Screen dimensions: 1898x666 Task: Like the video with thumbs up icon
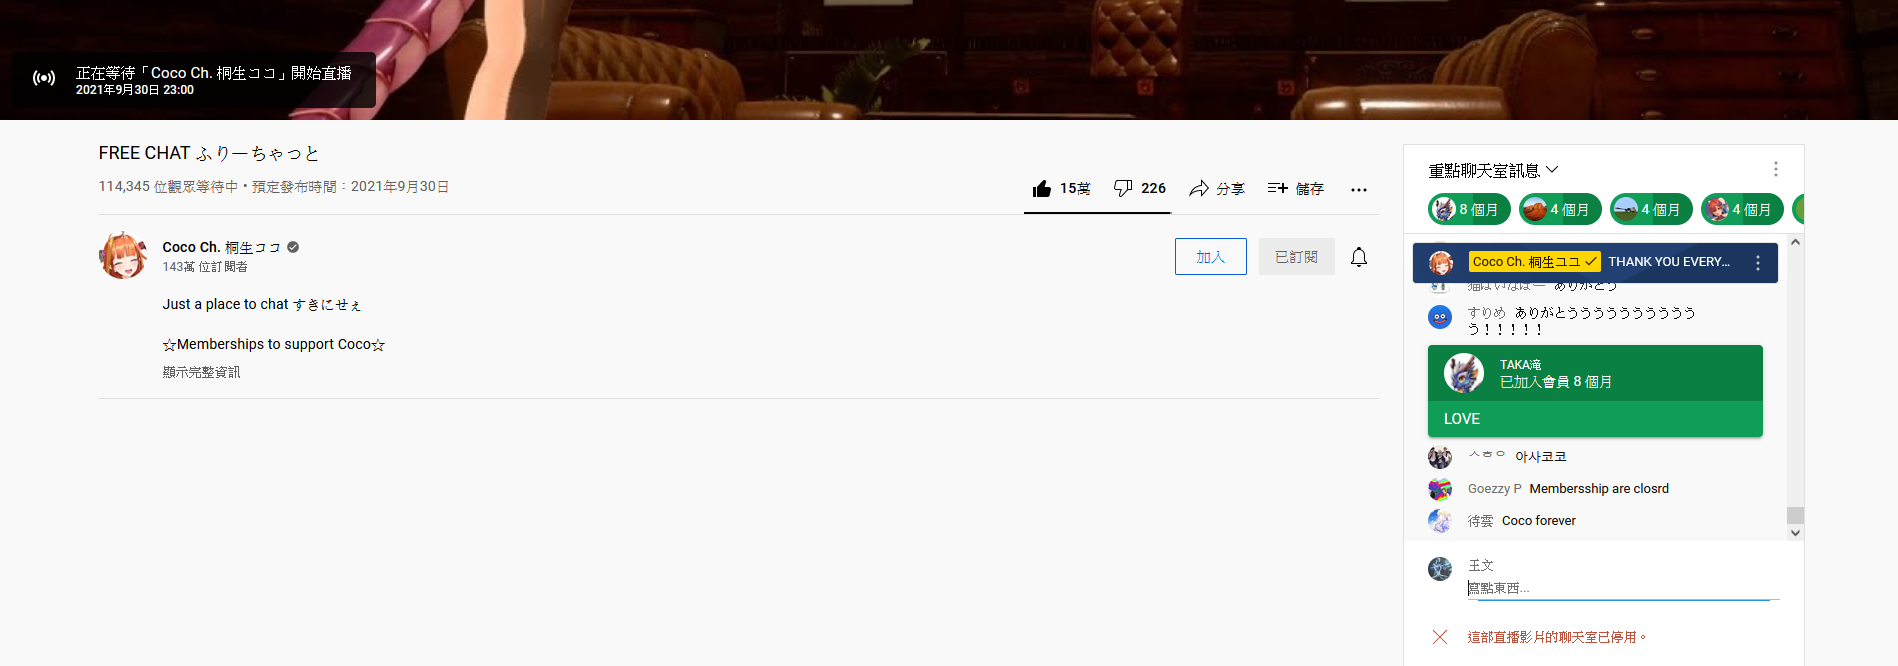point(1042,188)
